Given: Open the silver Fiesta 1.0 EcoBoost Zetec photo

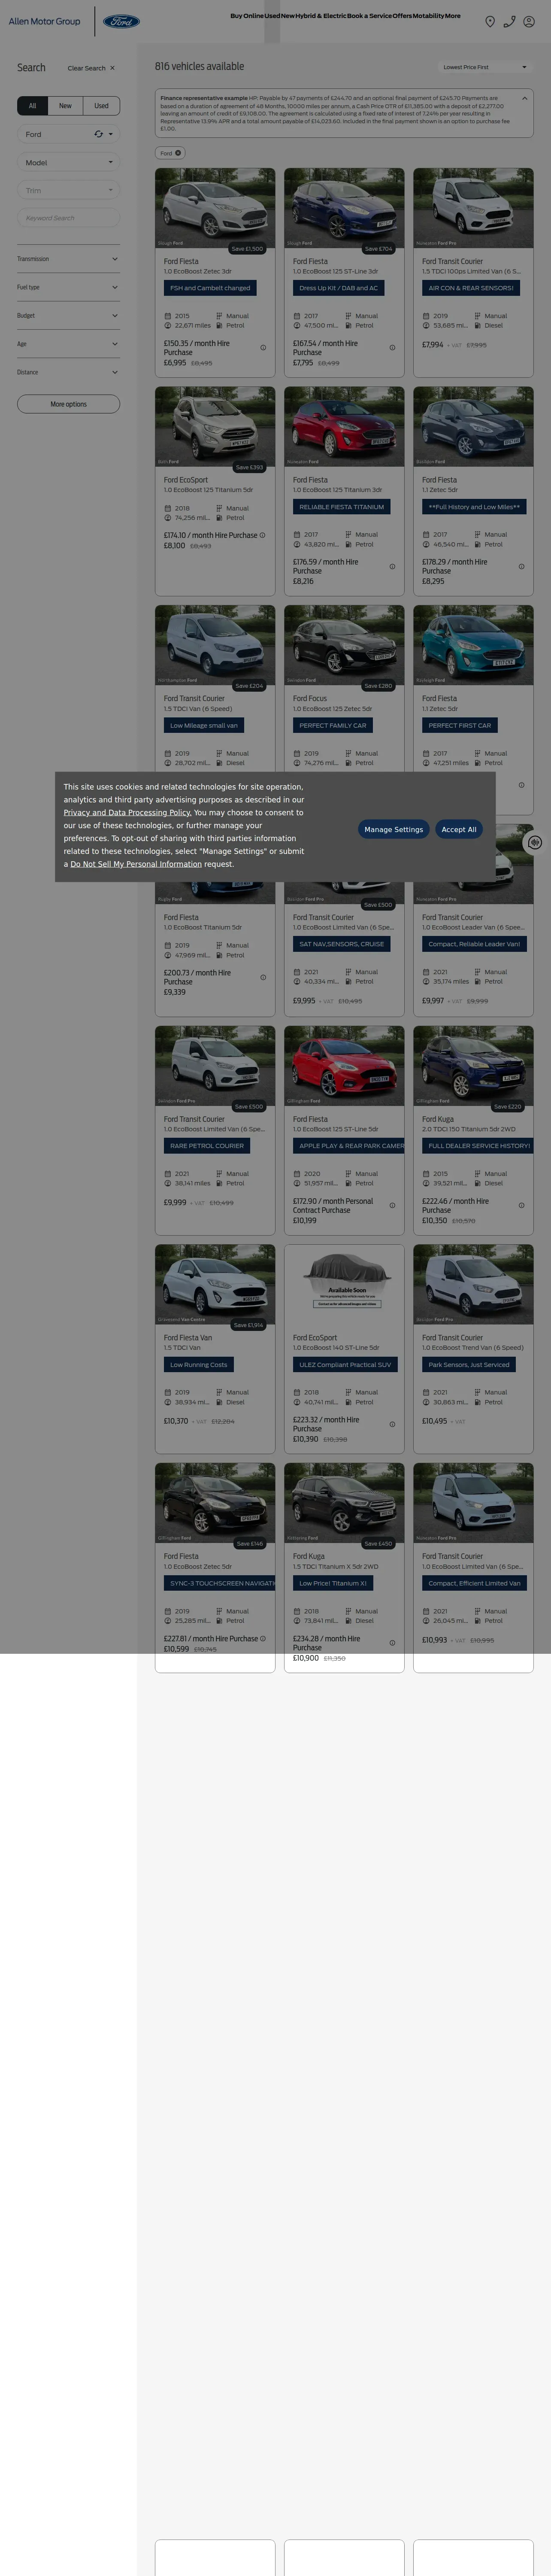Looking at the screenshot, I should (x=215, y=208).
